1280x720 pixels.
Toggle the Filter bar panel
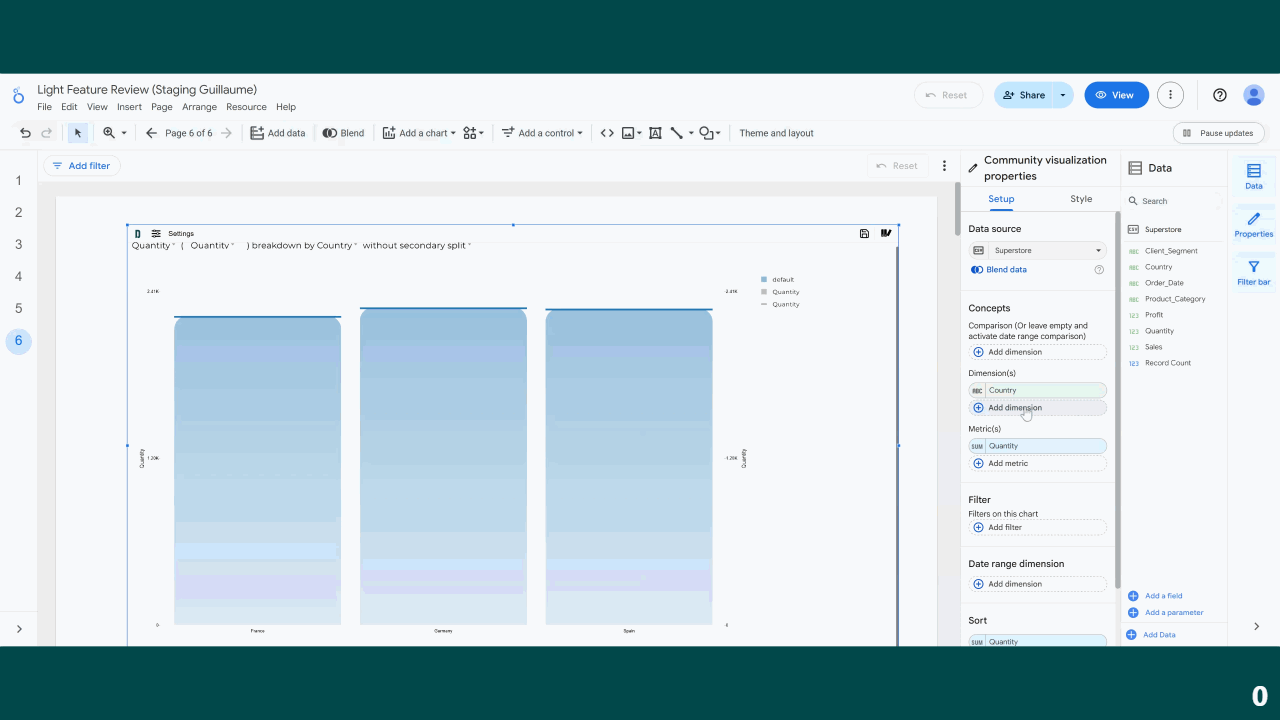[x=1253, y=272]
